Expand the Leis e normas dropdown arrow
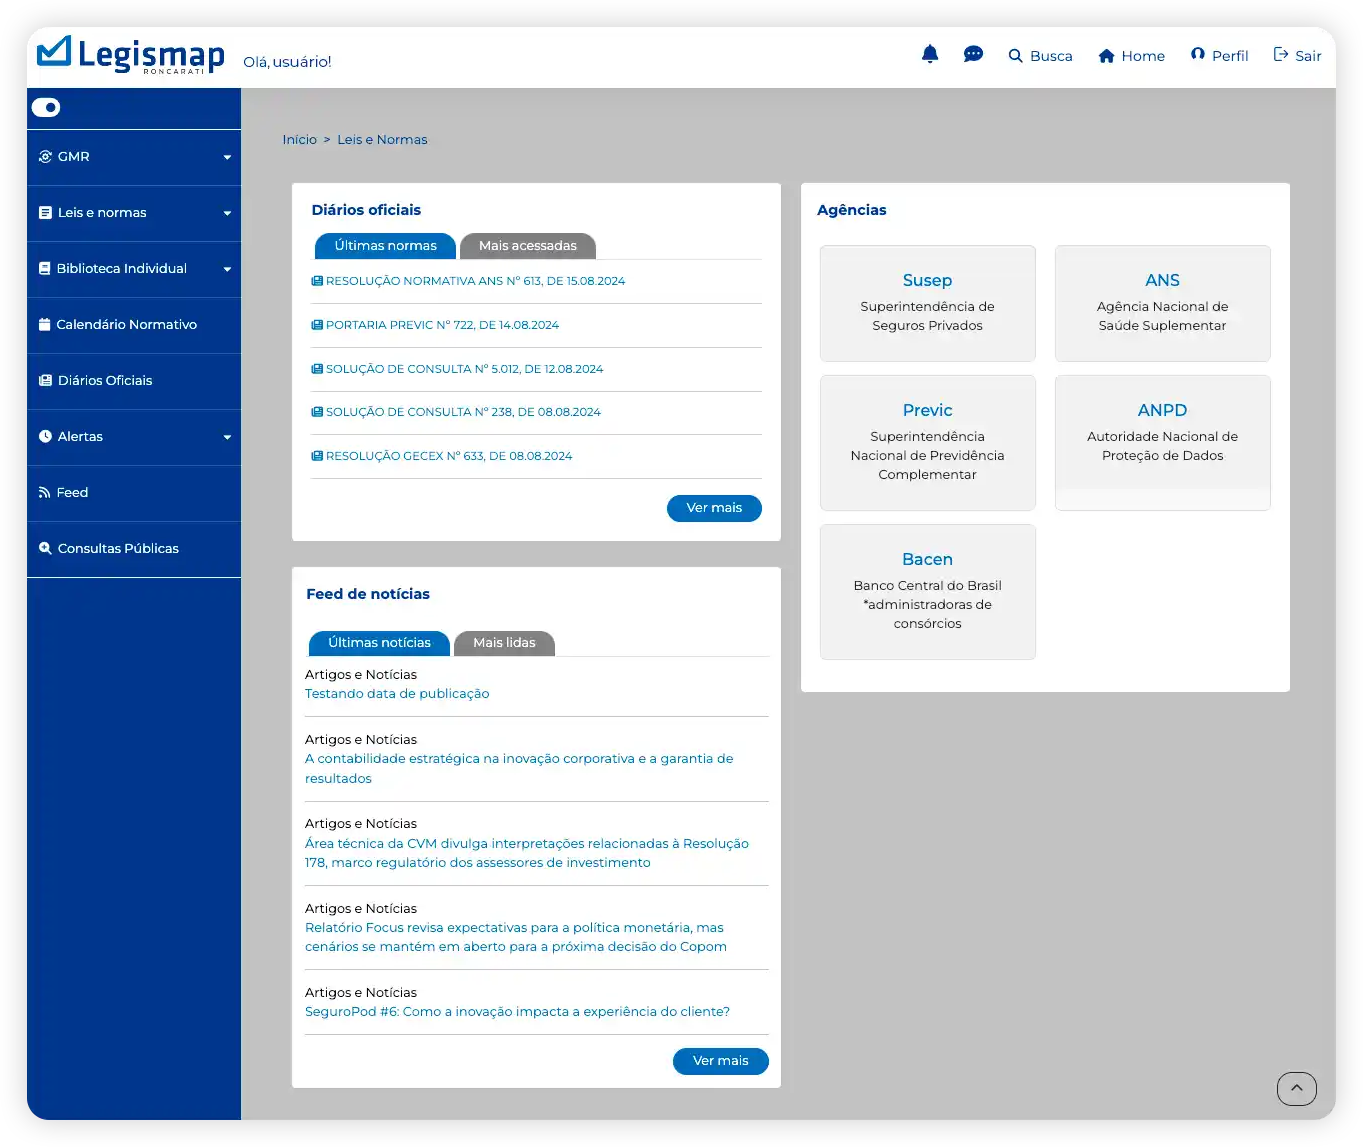Screen dimensions: 1363x1147 tap(227, 213)
